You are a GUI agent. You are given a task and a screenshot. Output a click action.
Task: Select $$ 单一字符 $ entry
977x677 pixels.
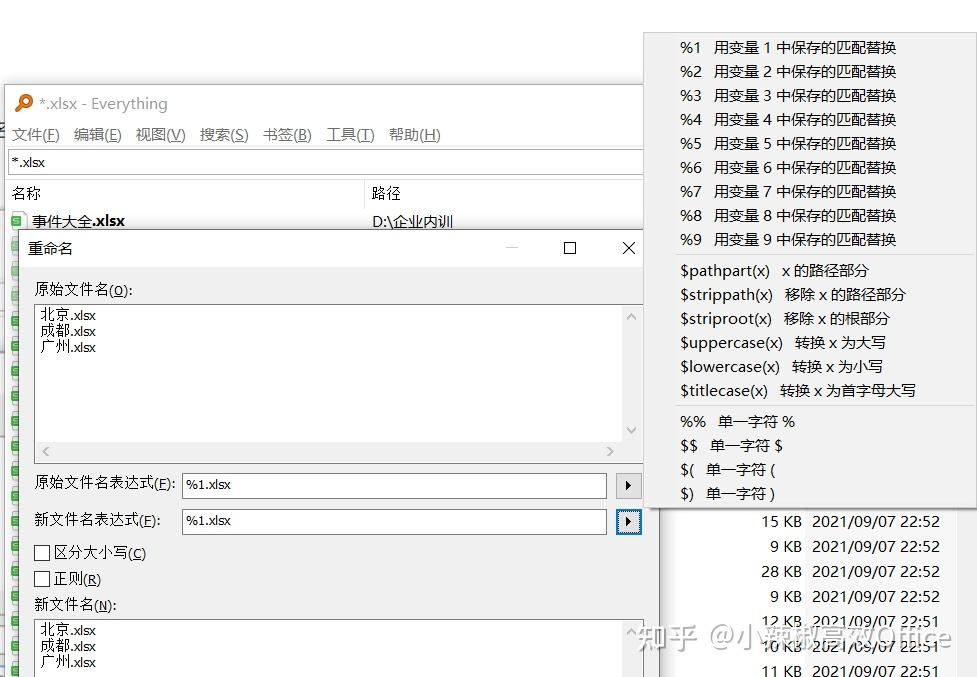tap(731, 446)
